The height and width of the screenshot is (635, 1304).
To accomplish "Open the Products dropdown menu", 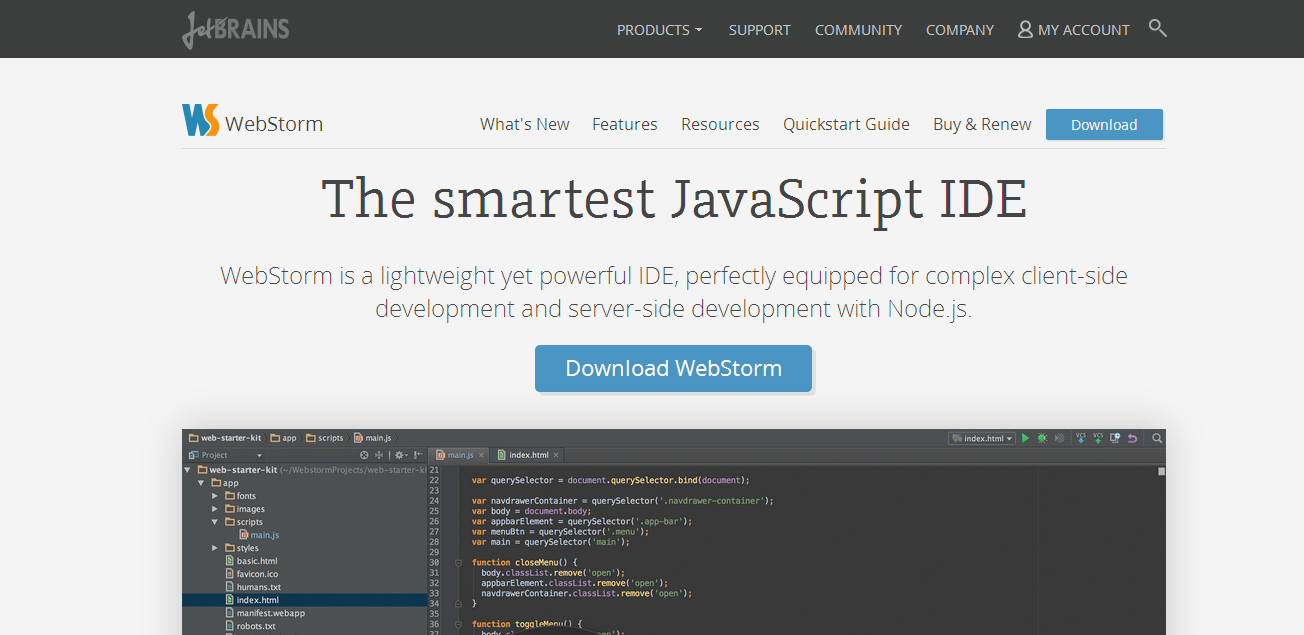I will 659,30.
